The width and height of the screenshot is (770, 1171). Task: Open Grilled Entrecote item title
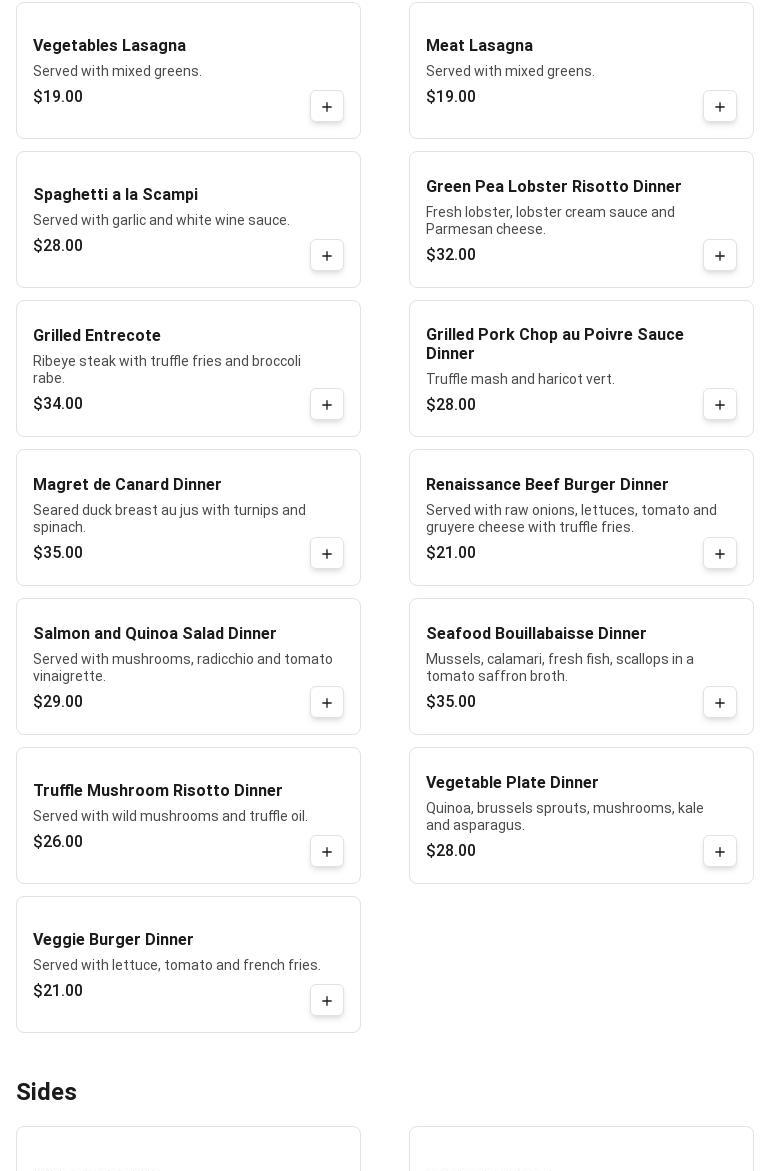pos(97,335)
